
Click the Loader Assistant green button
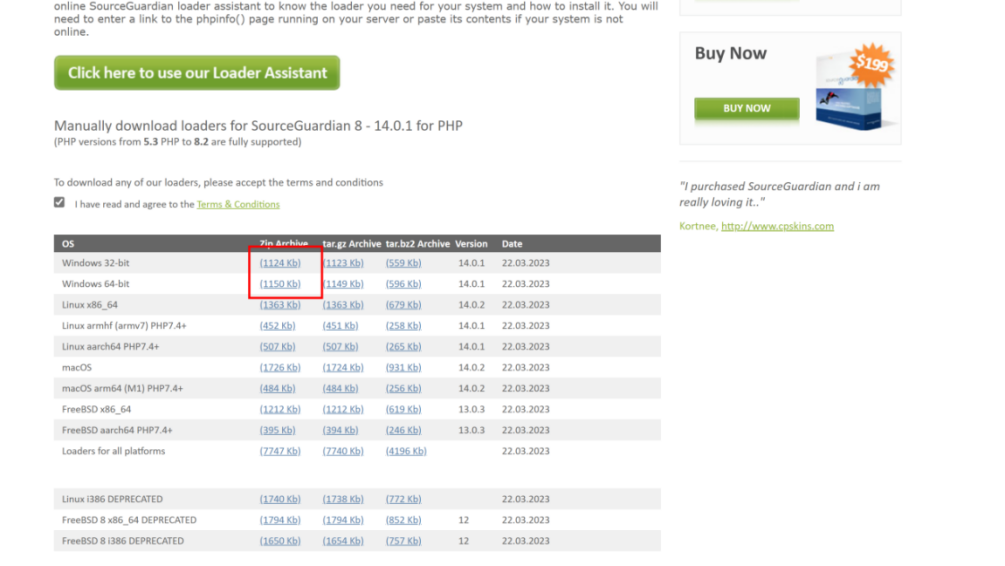coord(197,73)
